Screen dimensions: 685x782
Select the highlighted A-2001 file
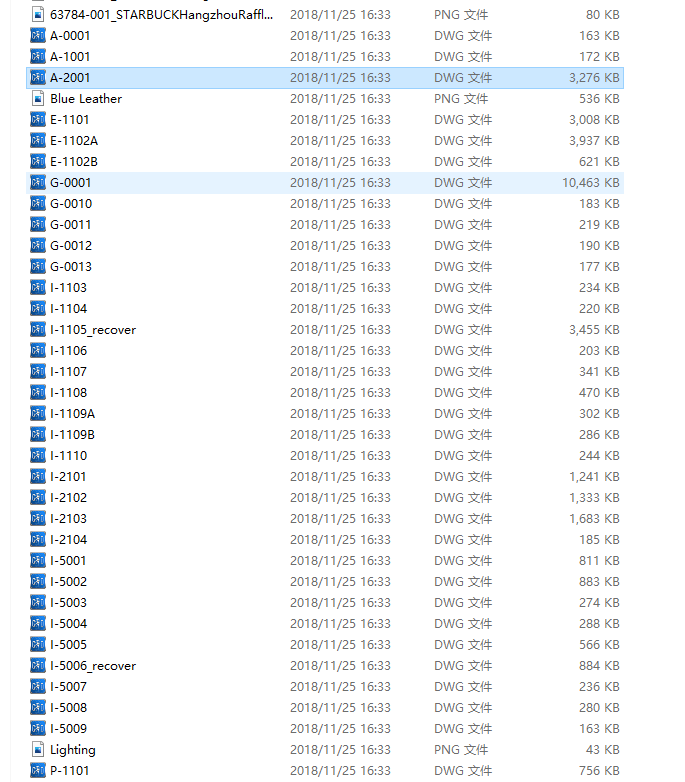pos(70,78)
